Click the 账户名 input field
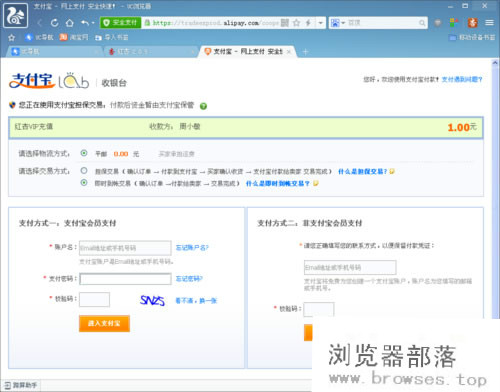The image size is (500, 392). pyautogui.click(x=125, y=248)
